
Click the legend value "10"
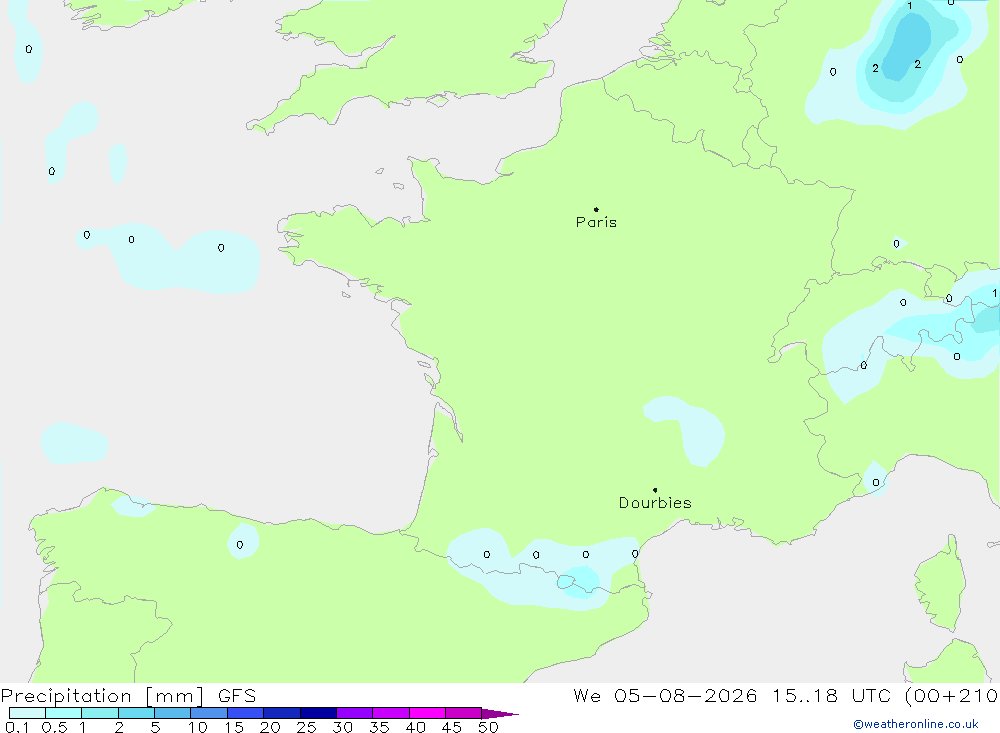pos(197,727)
